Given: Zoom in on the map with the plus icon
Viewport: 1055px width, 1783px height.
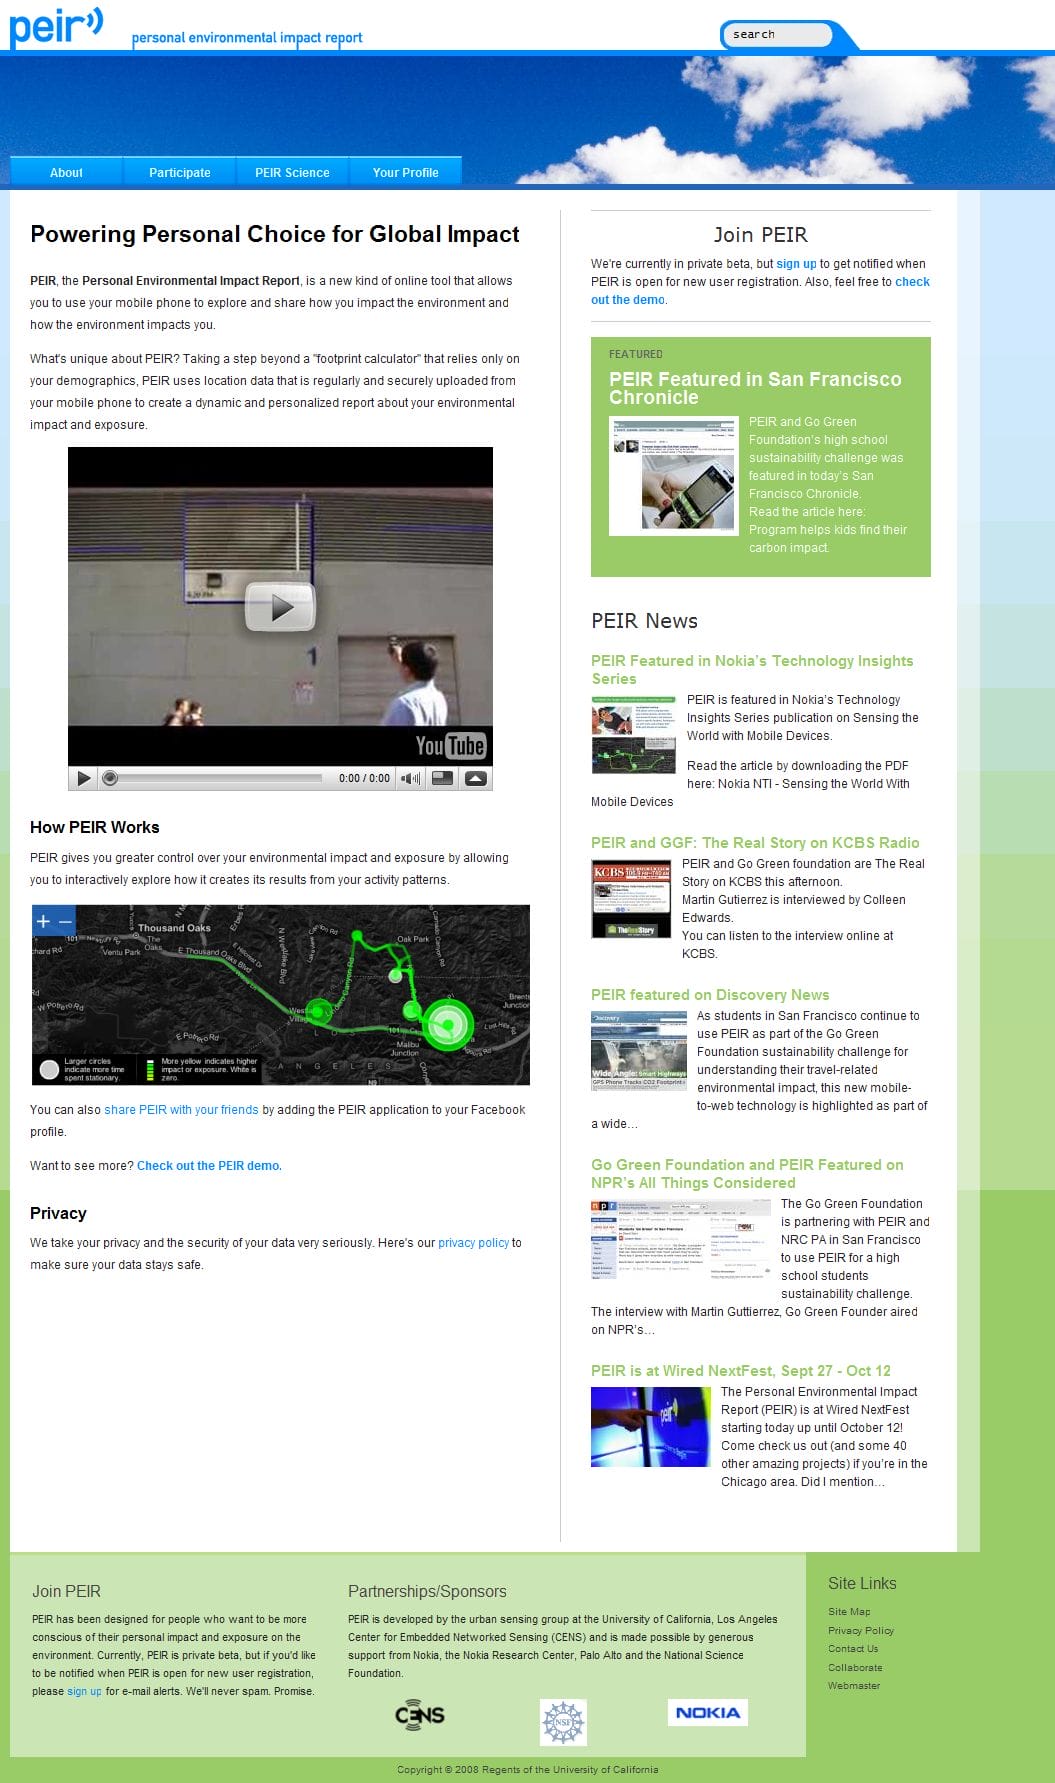Looking at the screenshot, I should point(43,921).
